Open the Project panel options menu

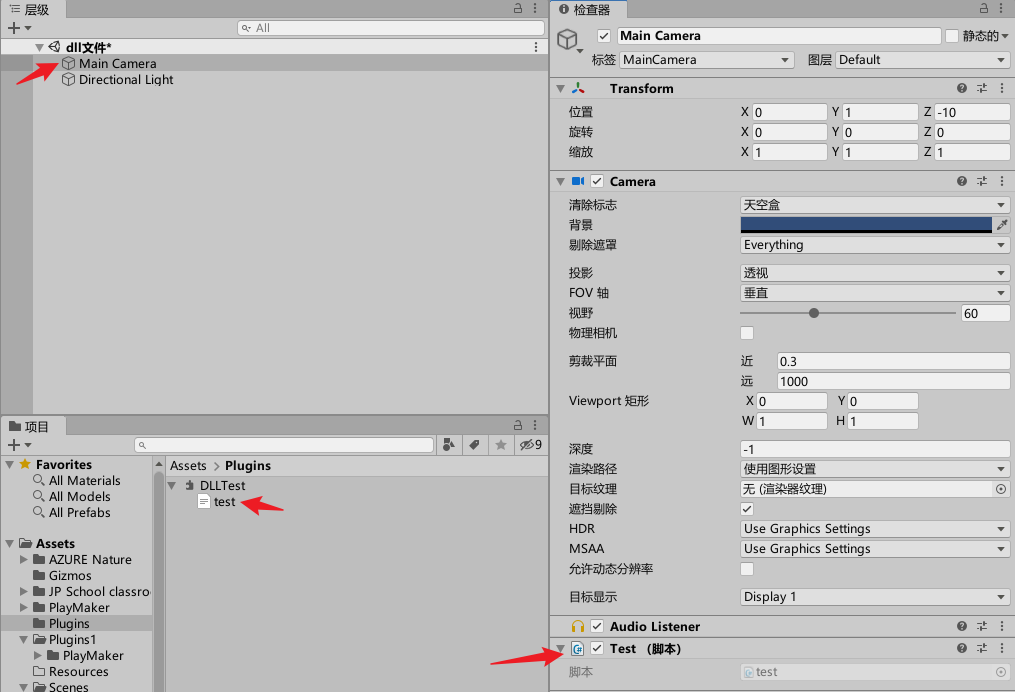535,425
